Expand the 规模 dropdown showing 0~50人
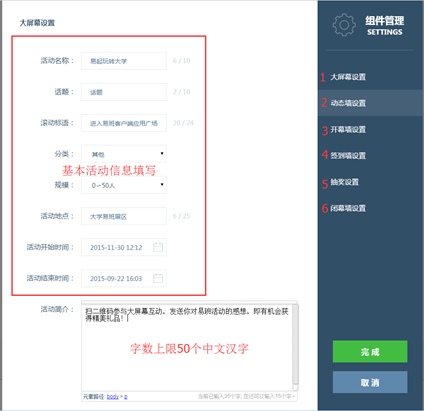424x411 pixels. click(124, 185)
